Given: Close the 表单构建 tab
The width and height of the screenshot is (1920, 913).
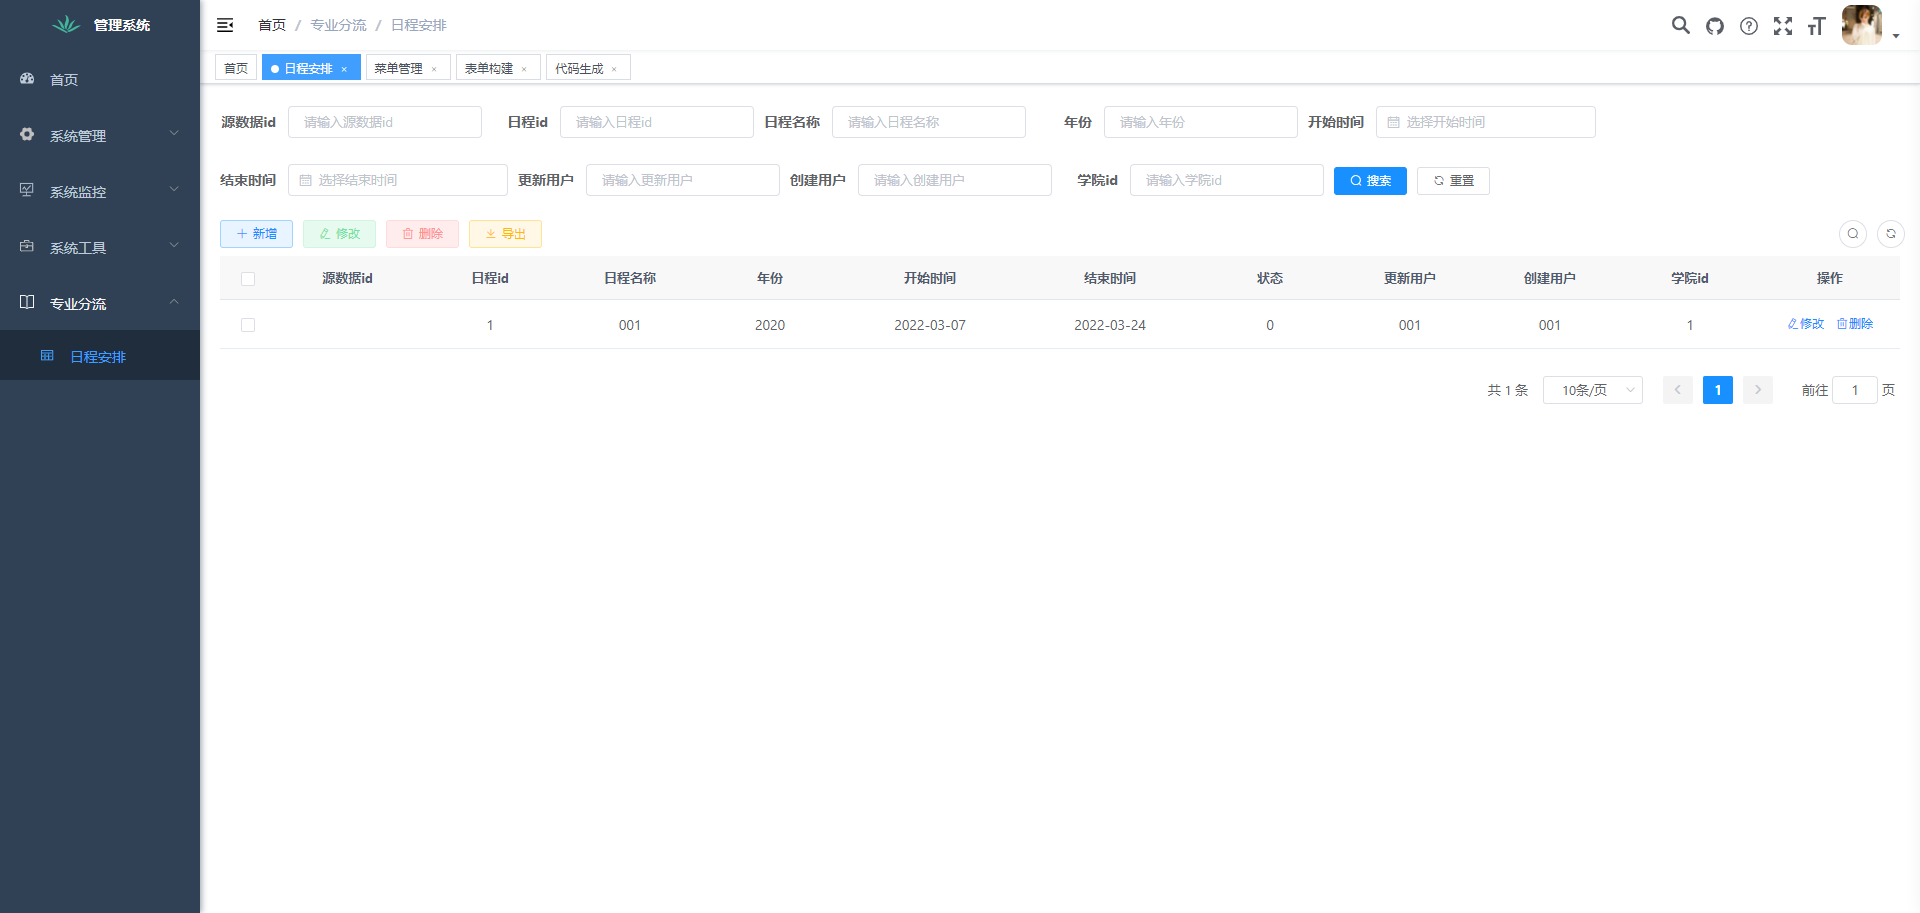Looking at the screenshot, I should coord(524,69).
